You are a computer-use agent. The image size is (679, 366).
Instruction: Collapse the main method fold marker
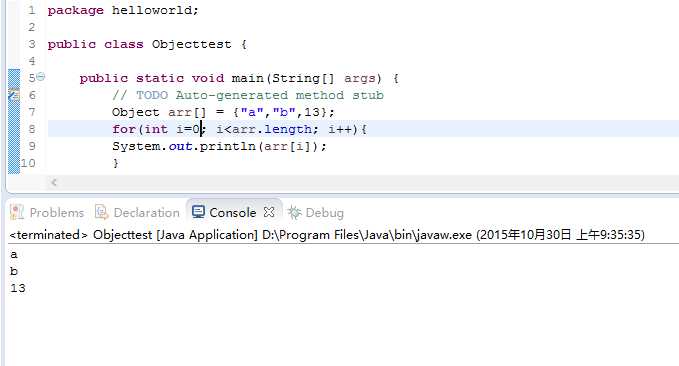(x=41, y=77)
